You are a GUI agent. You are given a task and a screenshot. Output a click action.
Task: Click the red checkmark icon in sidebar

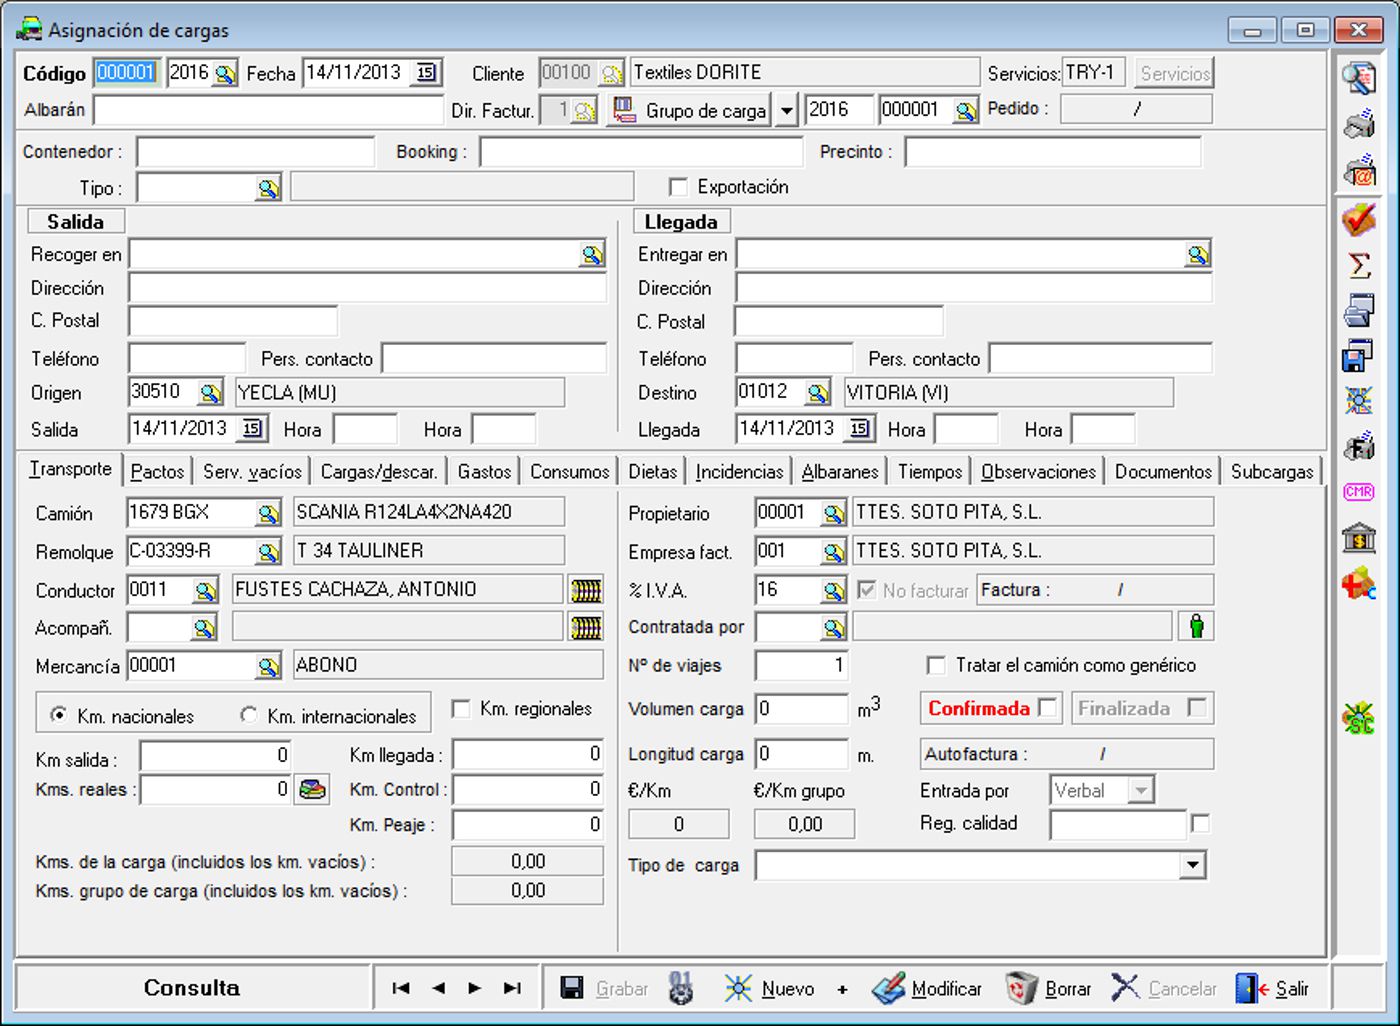click(1359, 218)
